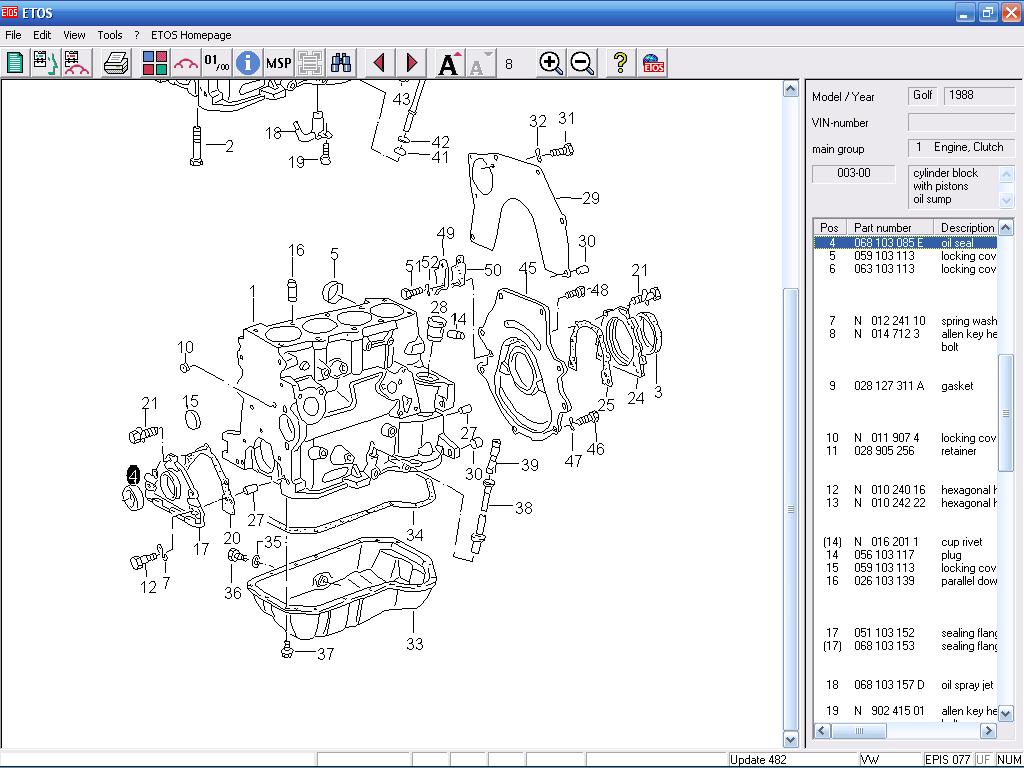Click the catalog with green arrow icon
Image resolution: width=1024 pixels, height=768 pixels.
click(x=46, y=63)
